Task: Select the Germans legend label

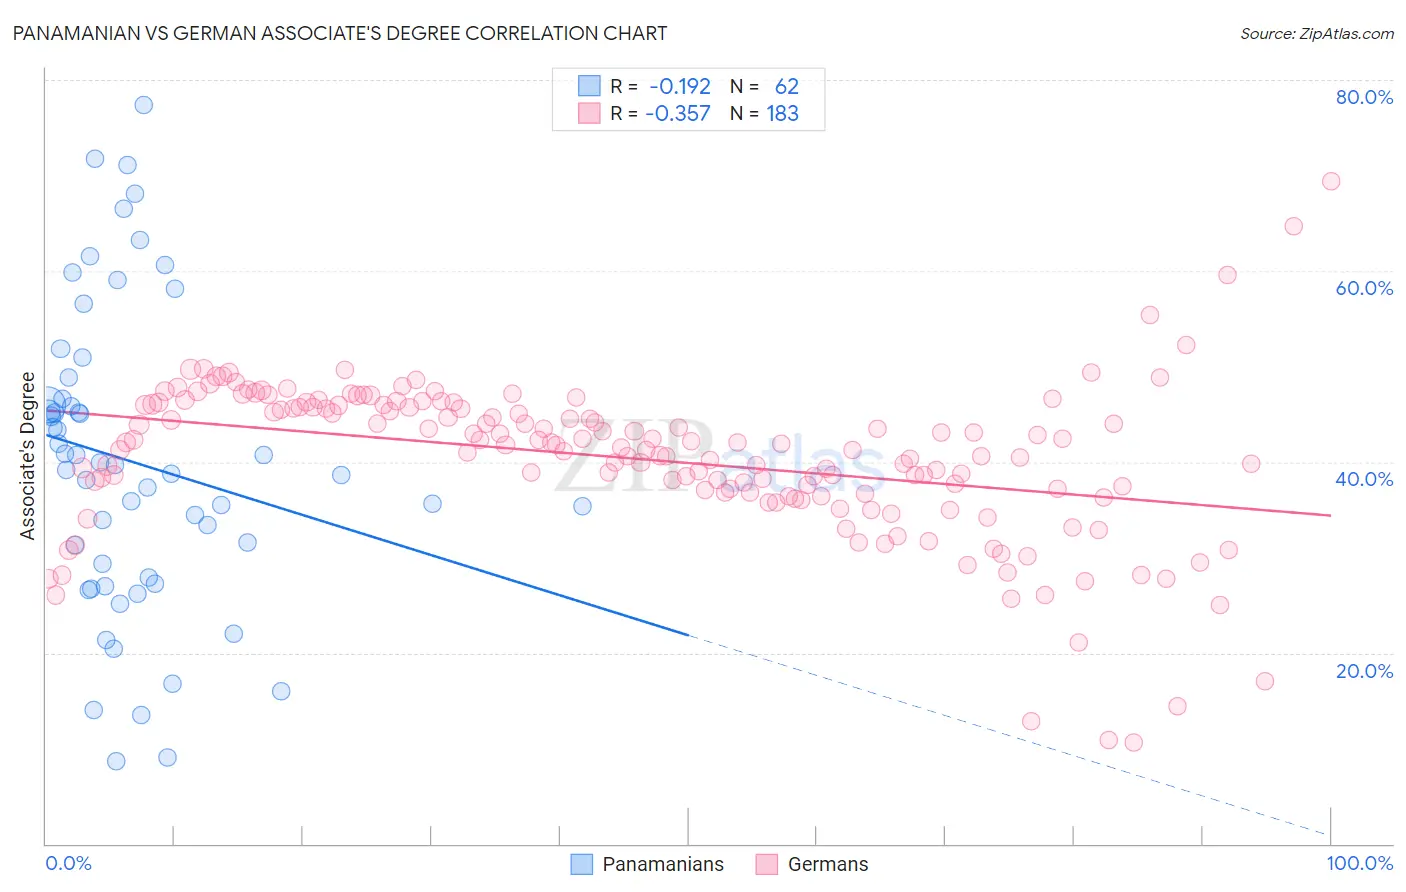Action: click(x=828, y=864)
